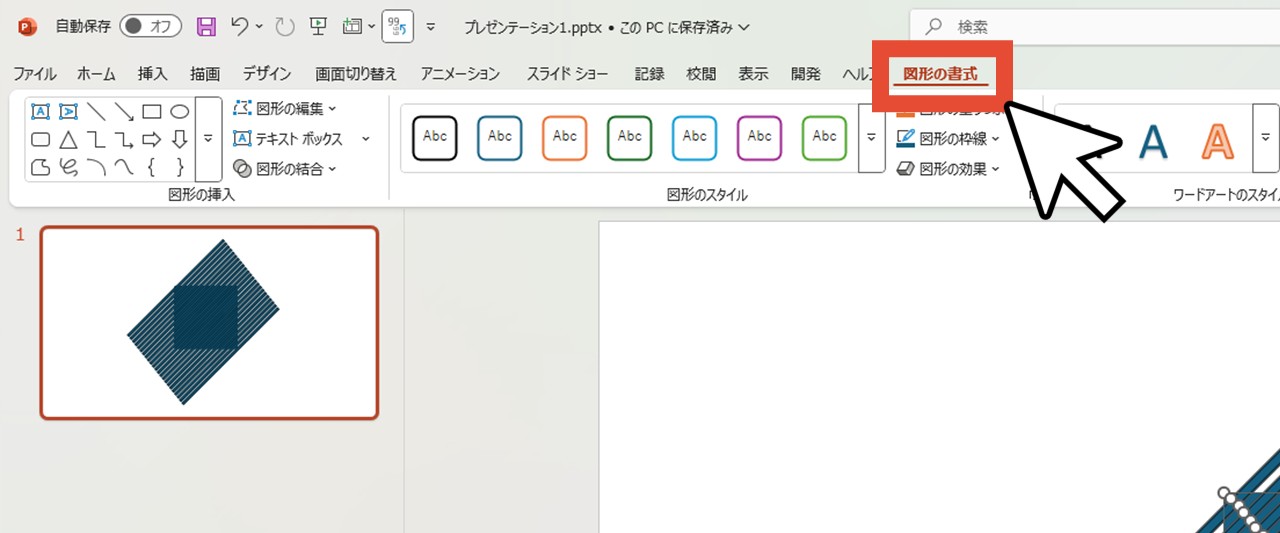Switch to the 記録 tab
Image resolution: width=1280 pixels, height=533 pixels.
(x=649, y=74)
